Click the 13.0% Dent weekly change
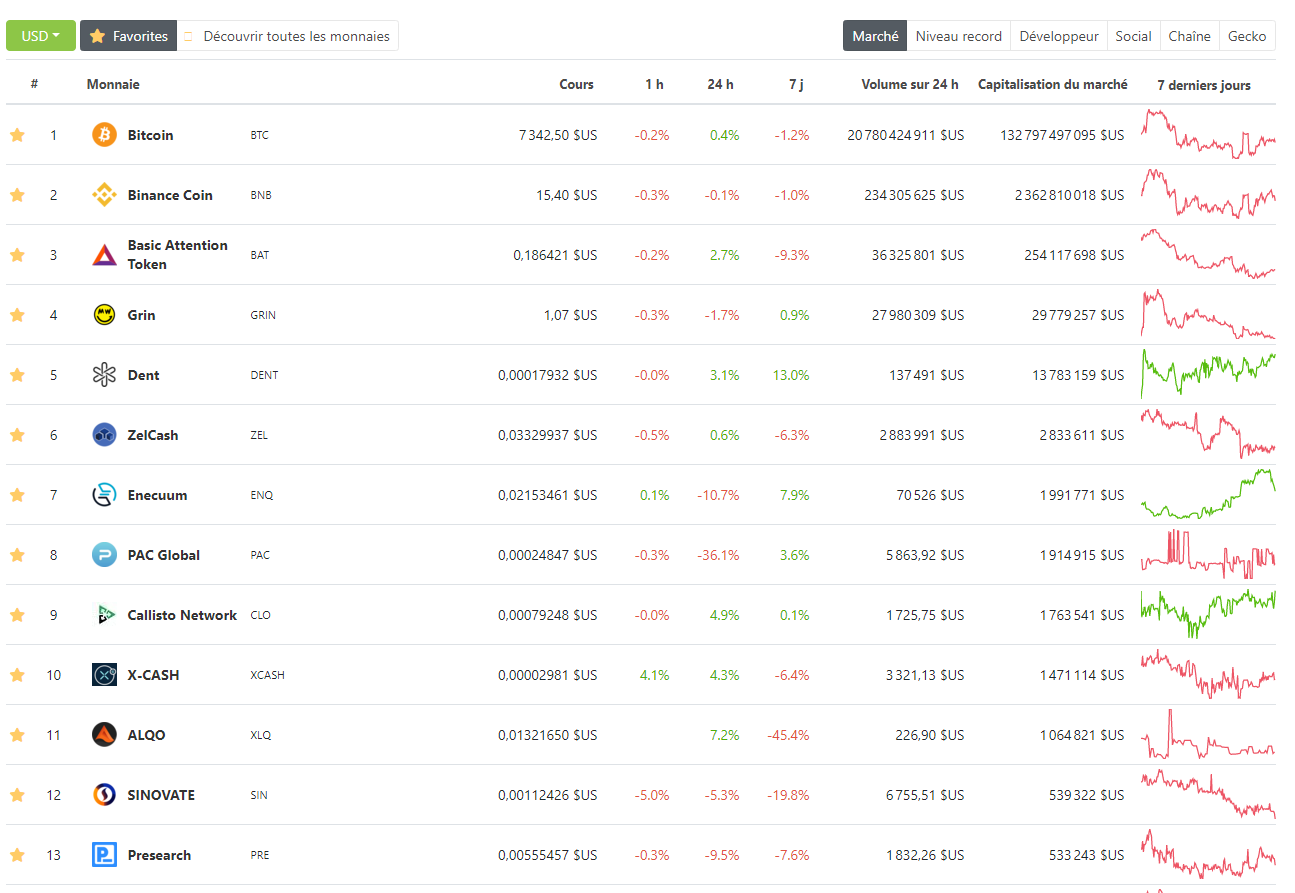 (791, 375)
